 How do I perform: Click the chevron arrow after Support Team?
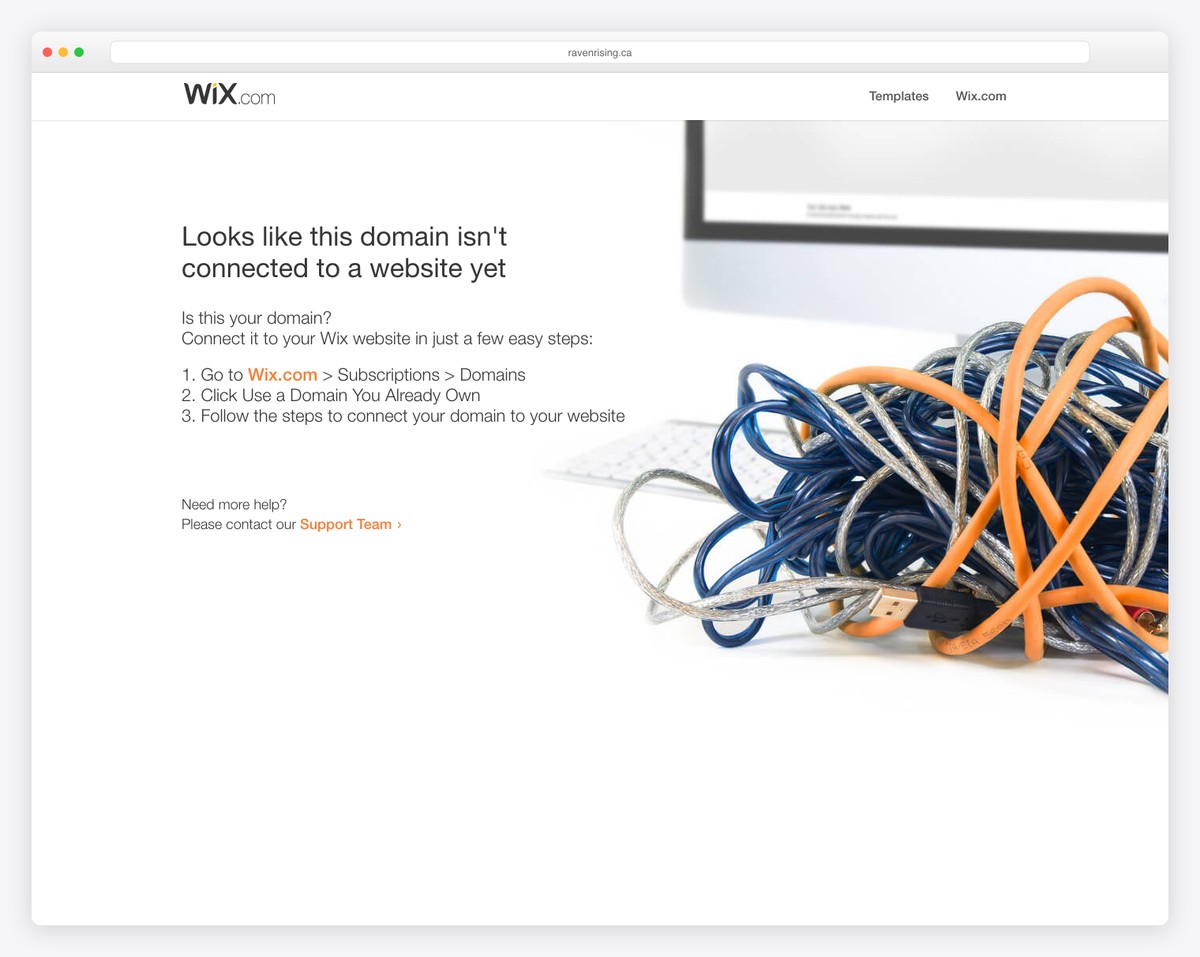[399, 524]
